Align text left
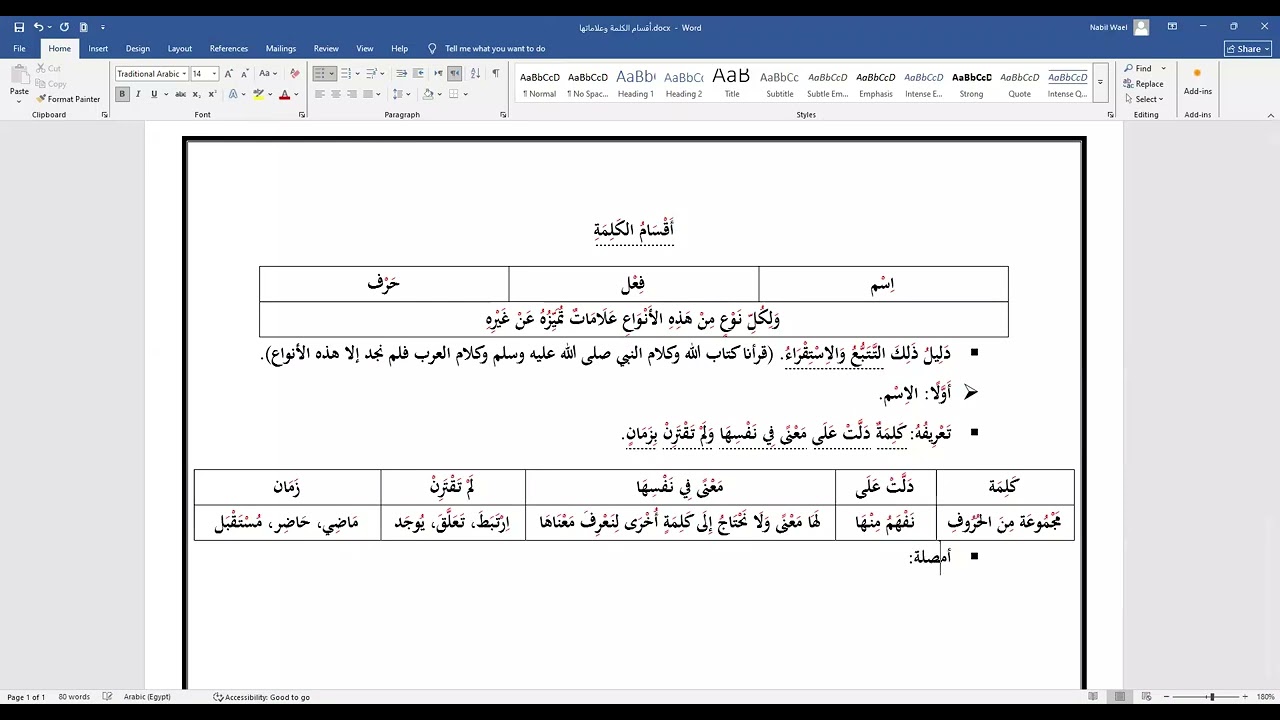This screenshot has height=720, width=1280. click(x=320, y=94)
